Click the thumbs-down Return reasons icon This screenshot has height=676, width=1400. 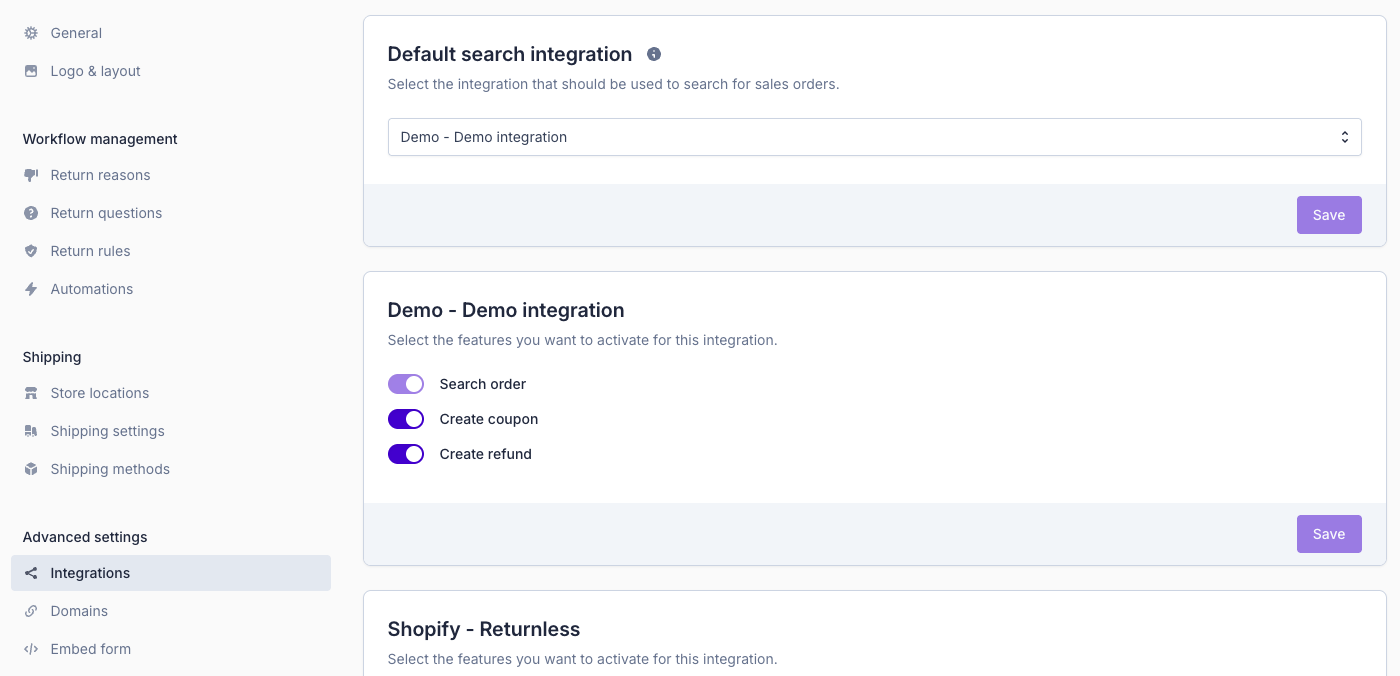pyautogui.click(x=31, y=175)
